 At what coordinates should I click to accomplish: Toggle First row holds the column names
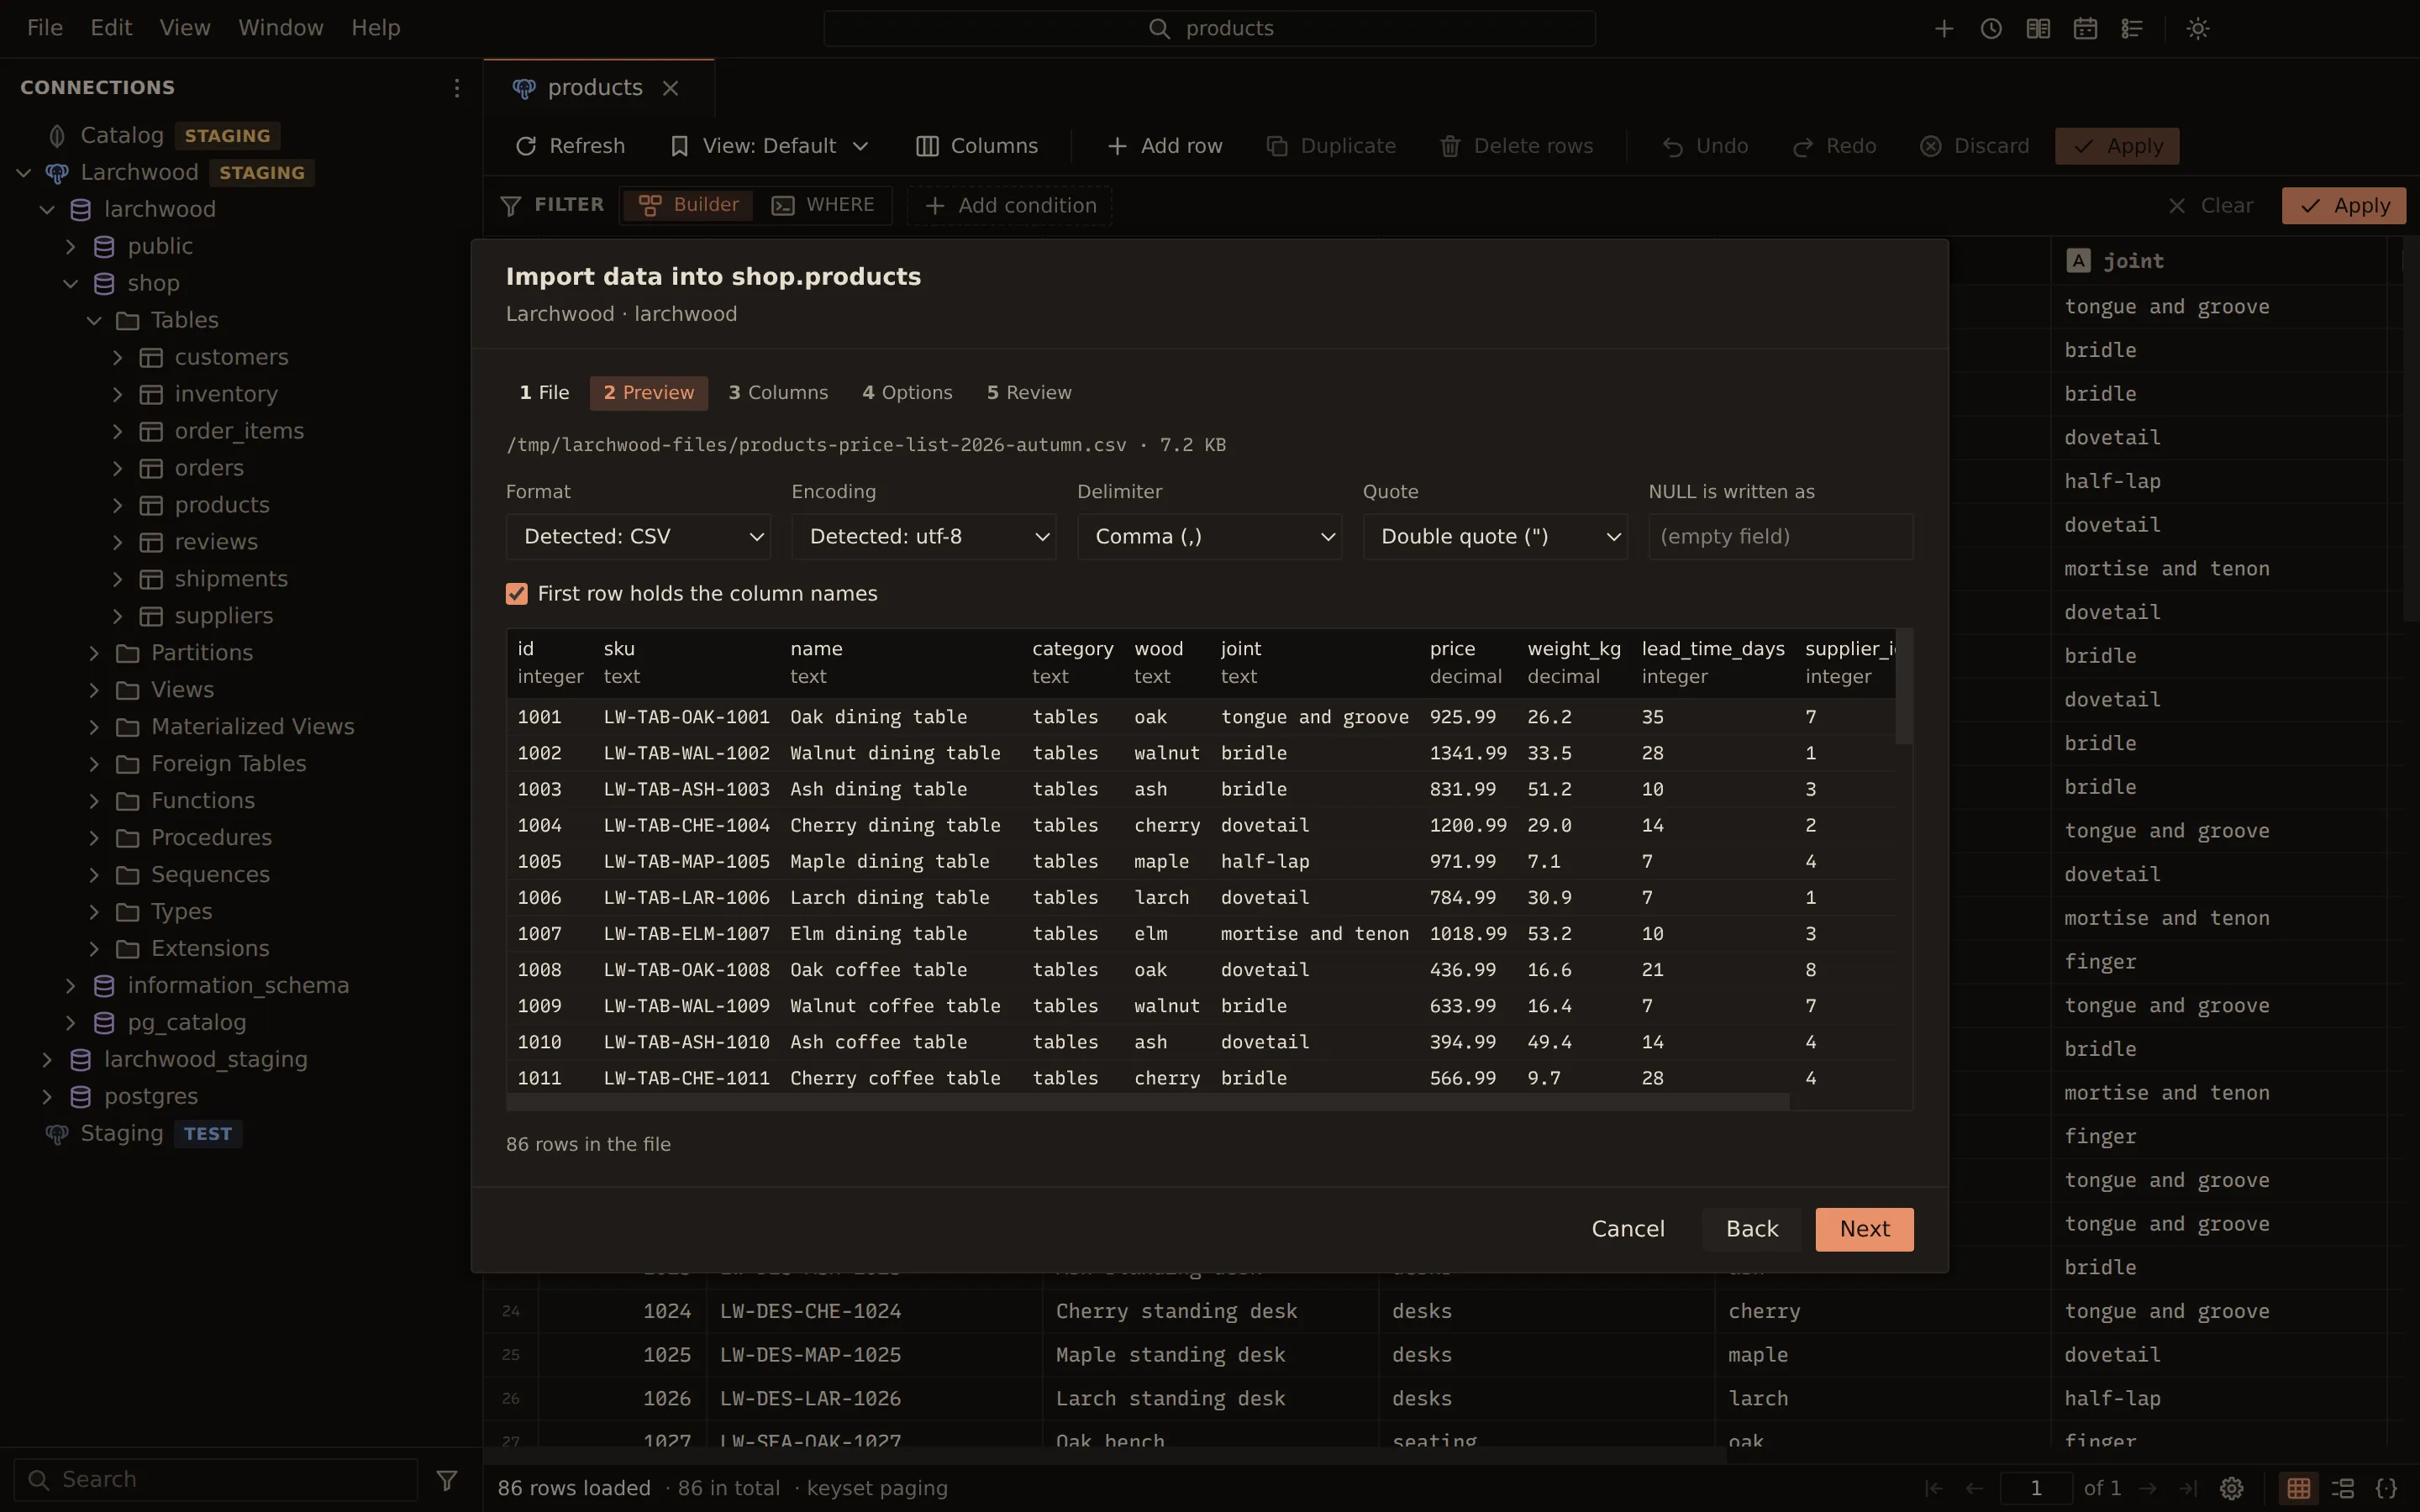pos(516,594)
